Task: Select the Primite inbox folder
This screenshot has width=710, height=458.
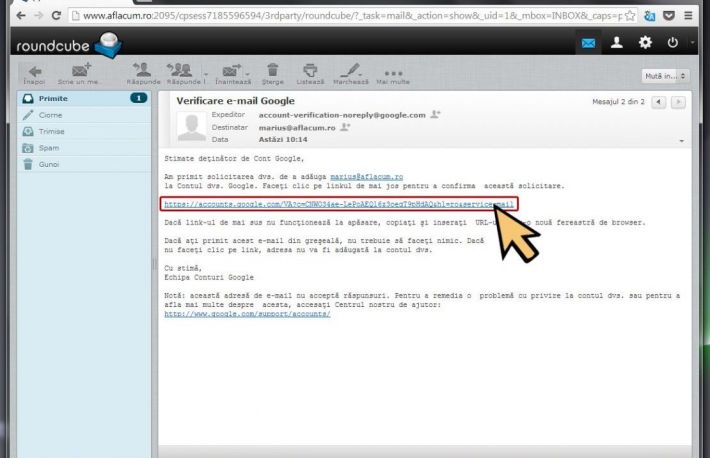Action: click(x=54, y=99)
